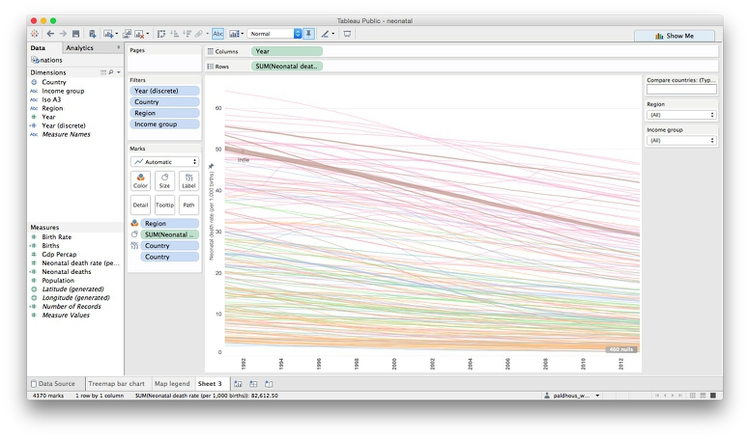Click the New worksheet icon beside Sheet 3
750x439 pixels.
[238, 383]
